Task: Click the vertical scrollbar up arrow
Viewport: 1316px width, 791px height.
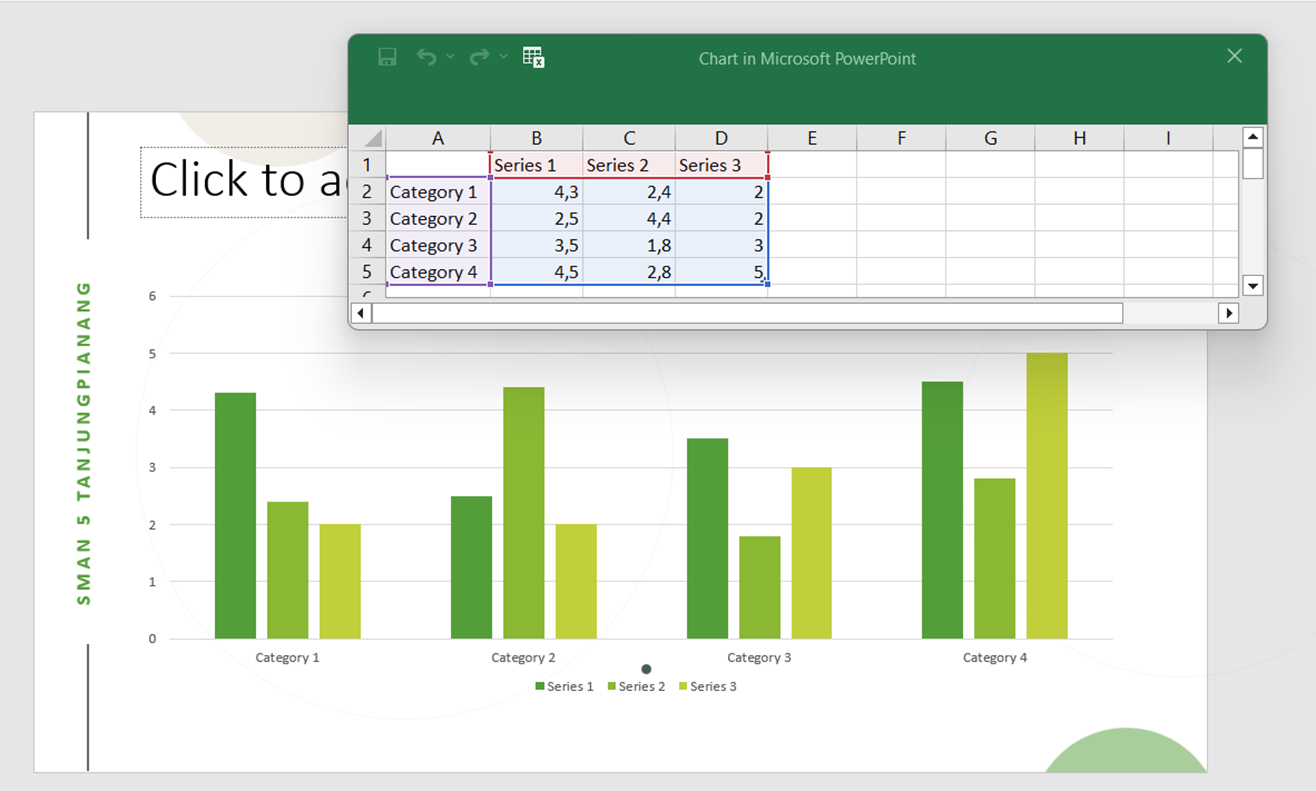Action: [x=1253, y=137]
